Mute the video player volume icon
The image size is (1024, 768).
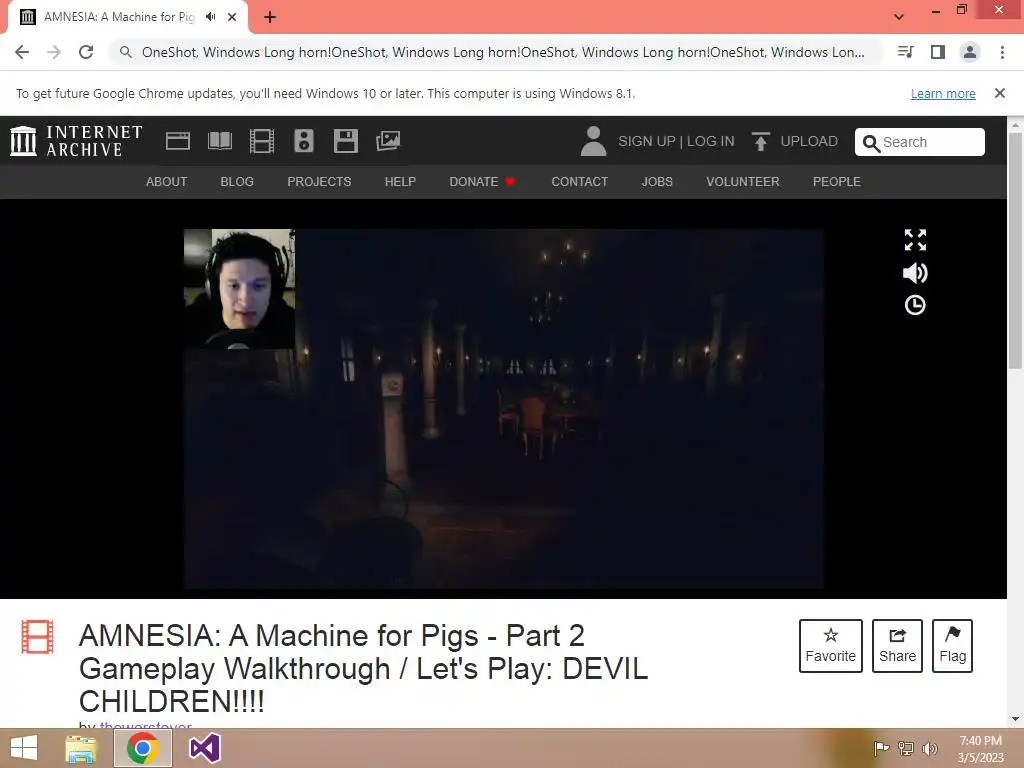(x=915, y=273)
